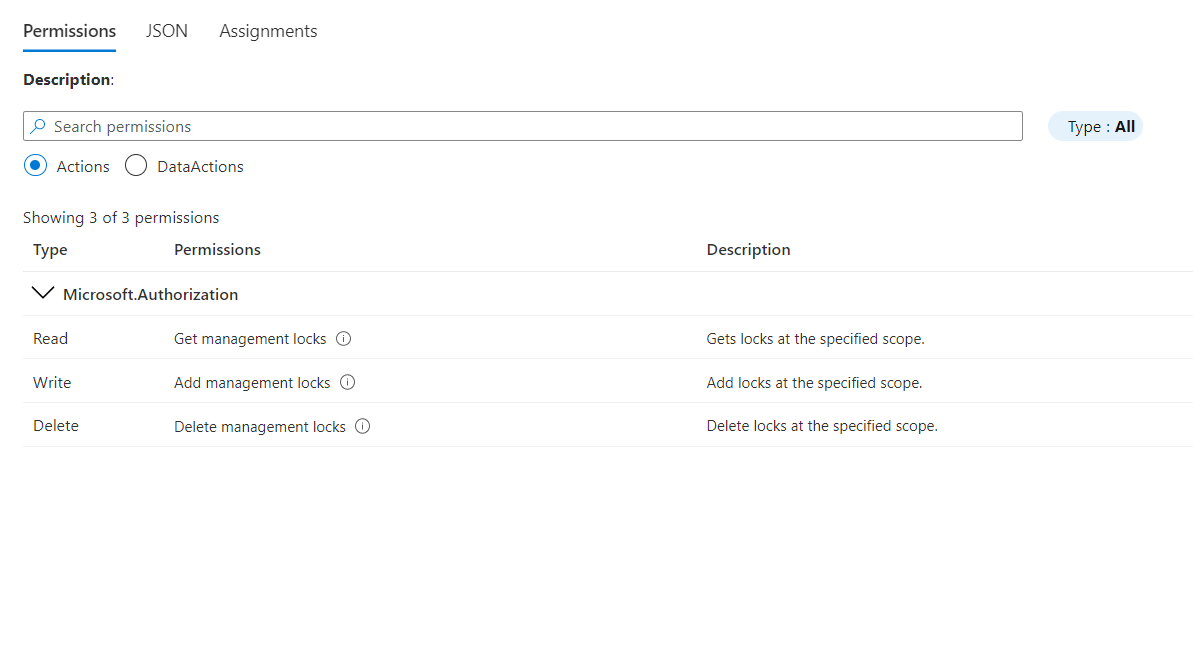The width and height of the screenshot is (1193, 667).
Task: Switch to the JSON tab
Action: [x=167, y=31]
